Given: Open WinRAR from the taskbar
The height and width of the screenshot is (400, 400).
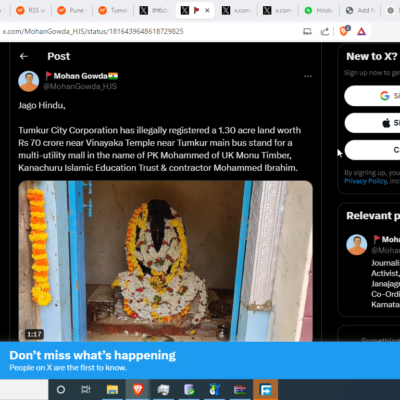Looking at the screenshot, I should click(x=240, y=389).
